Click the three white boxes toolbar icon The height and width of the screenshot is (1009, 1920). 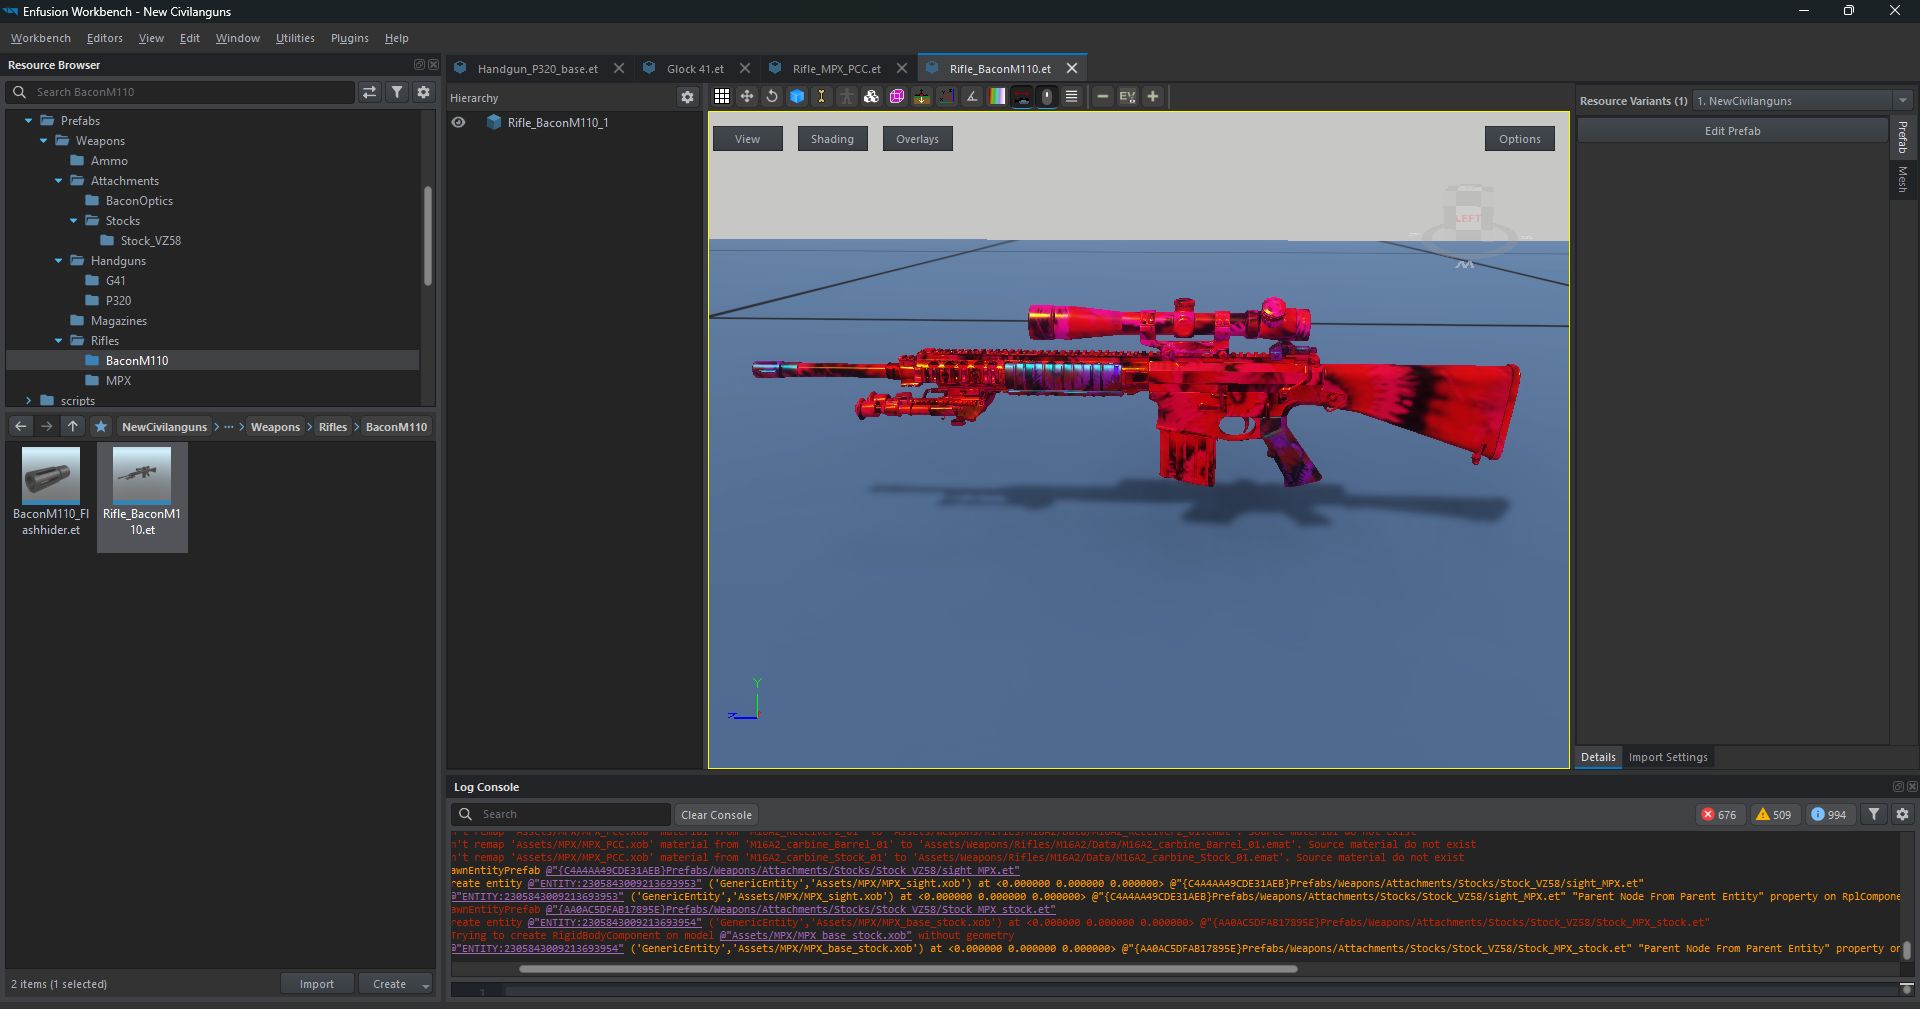[x=871, y=97]
